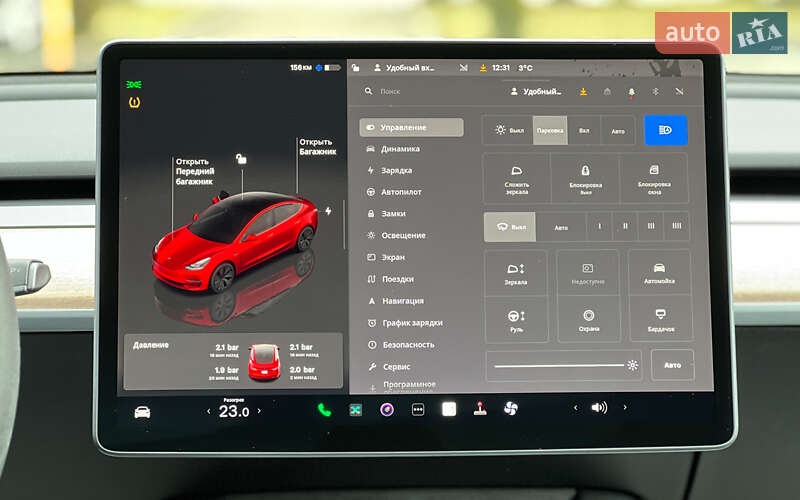Screen dimensions: 800x500
Task: Toggle the Авто brightness button
Action: 672,365
